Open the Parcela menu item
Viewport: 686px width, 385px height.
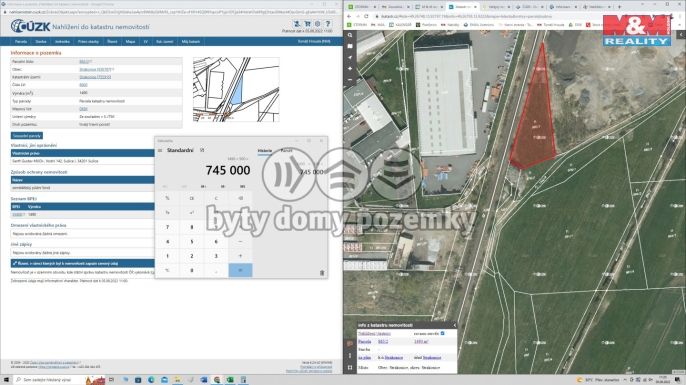pos(21,42)
